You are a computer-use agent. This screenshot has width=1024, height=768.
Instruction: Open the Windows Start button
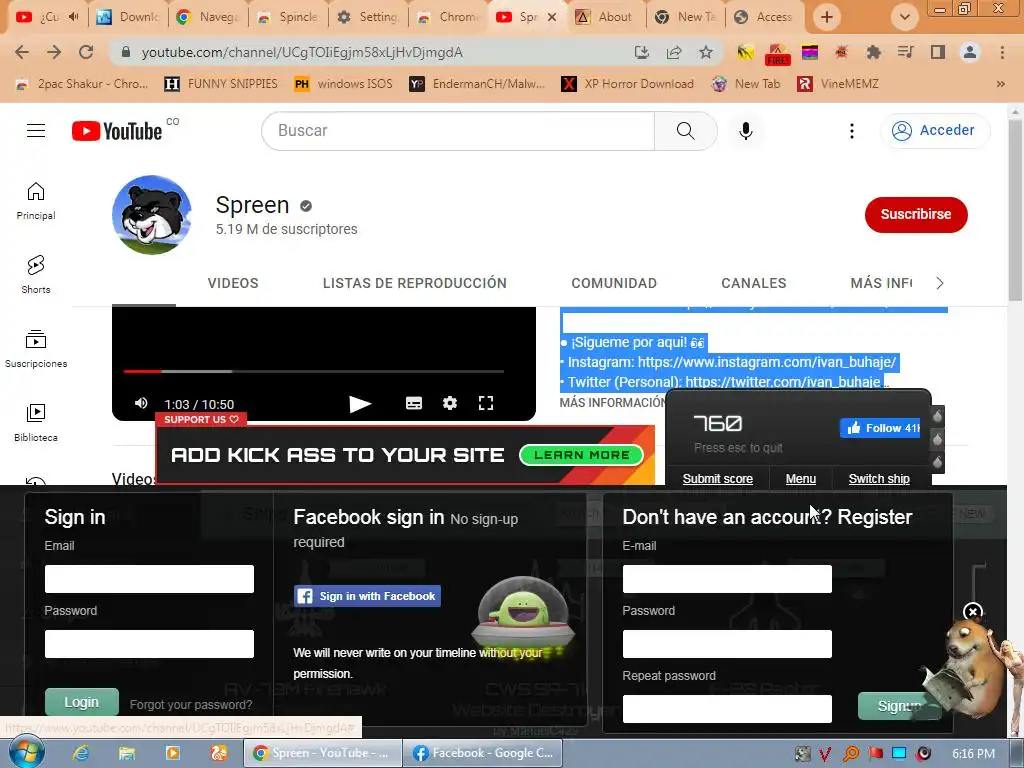pyautogui.click(x=26, y=753)
